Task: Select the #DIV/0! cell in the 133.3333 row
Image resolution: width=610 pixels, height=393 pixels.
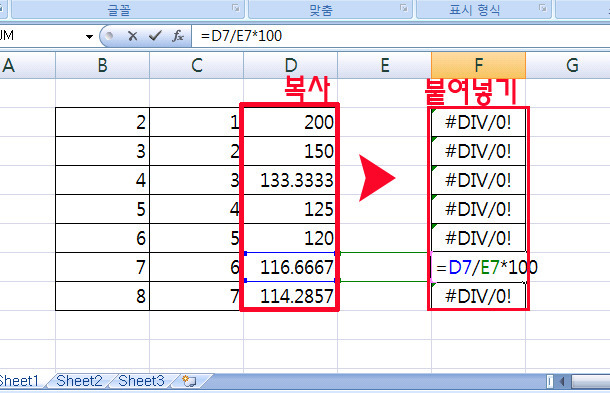Action: coord(479,180)
